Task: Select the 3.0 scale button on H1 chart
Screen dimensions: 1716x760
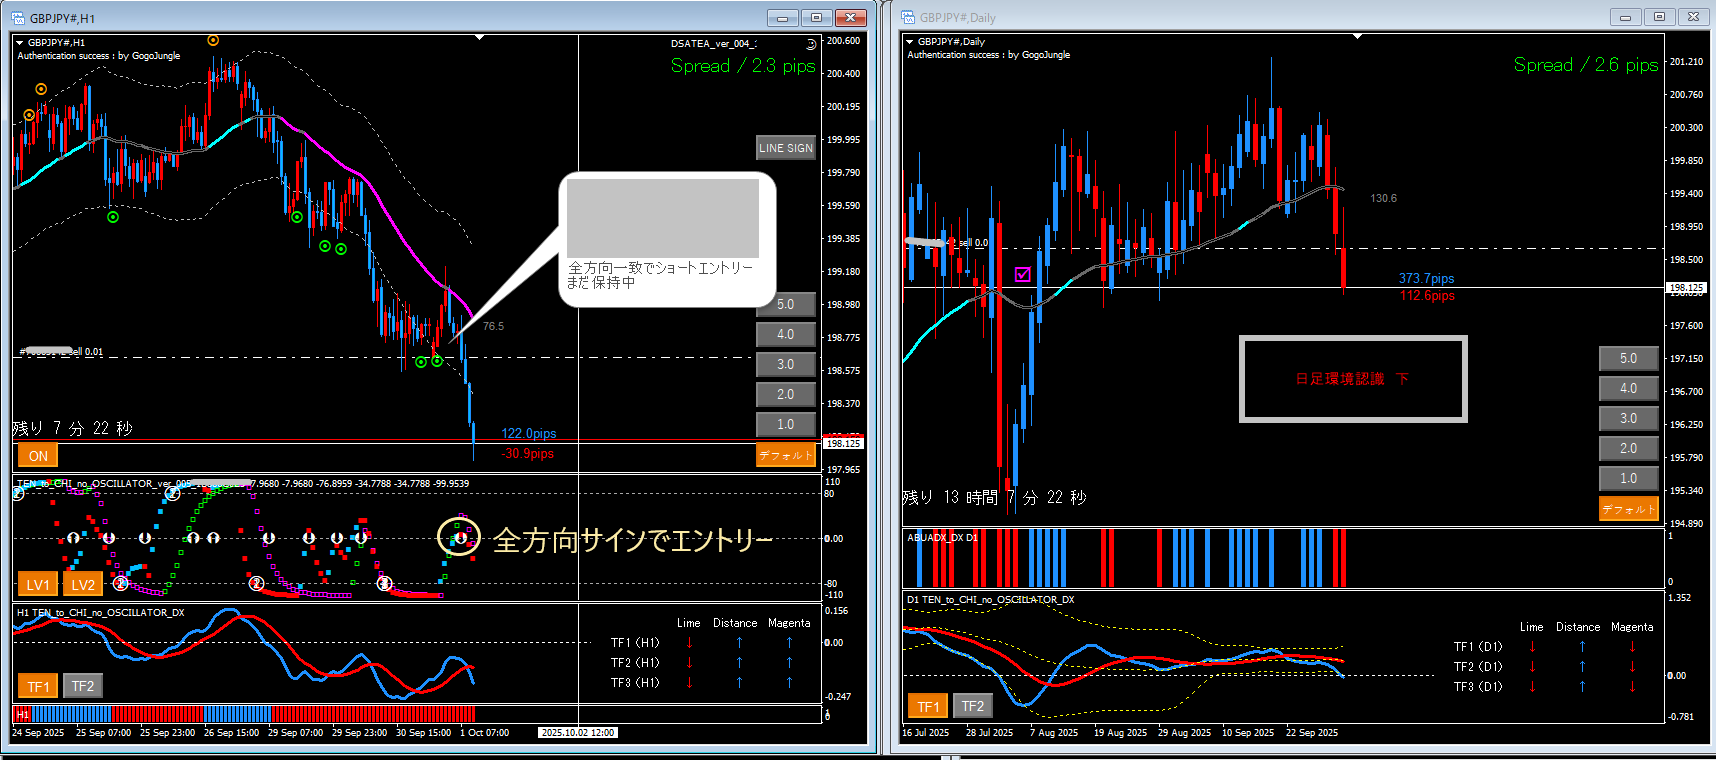Action: pos(786,364)
